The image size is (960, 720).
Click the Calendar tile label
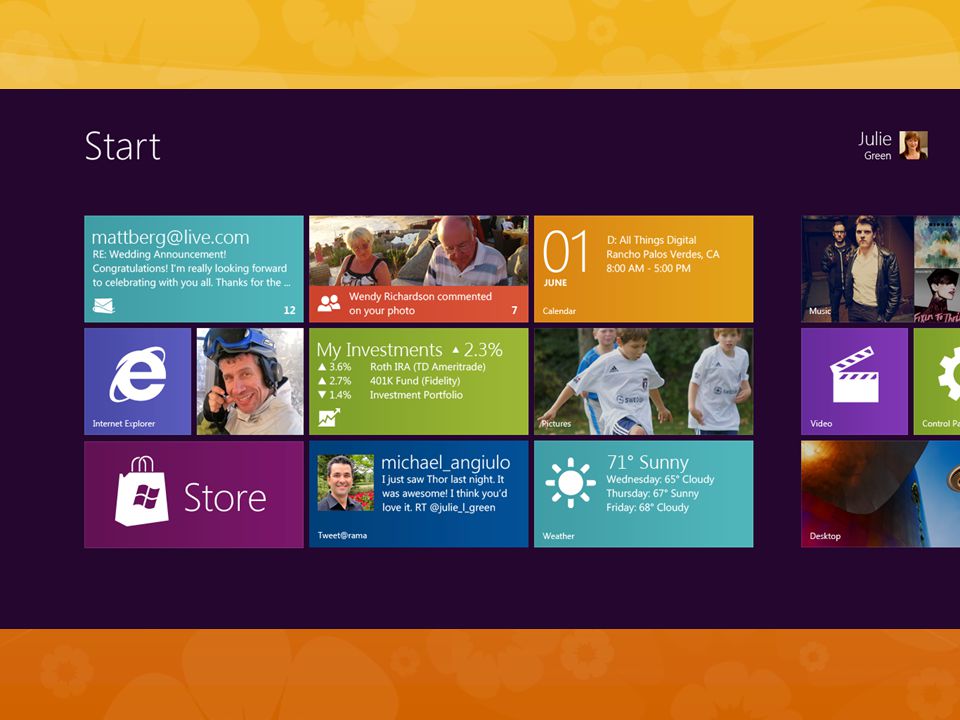tap(559, 311)
